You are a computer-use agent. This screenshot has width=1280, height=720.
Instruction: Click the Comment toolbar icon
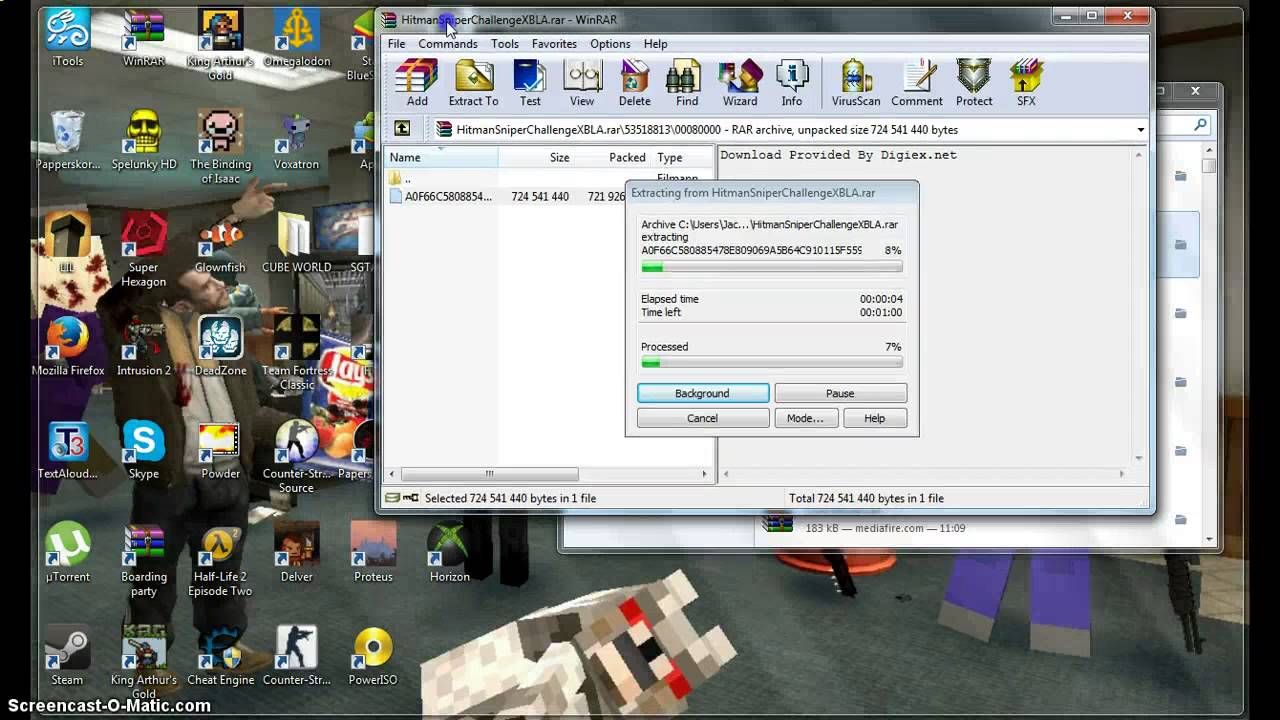[917, 83]
